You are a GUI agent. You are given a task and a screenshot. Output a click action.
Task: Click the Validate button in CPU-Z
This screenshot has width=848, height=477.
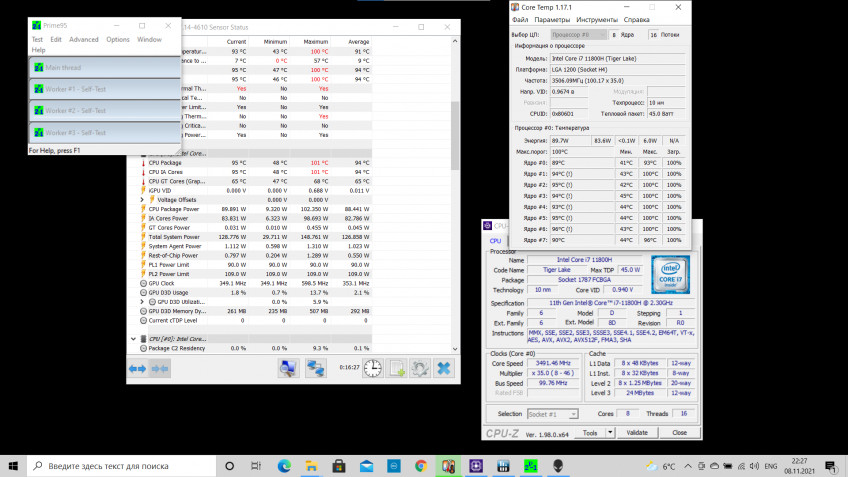coord(637,433)
